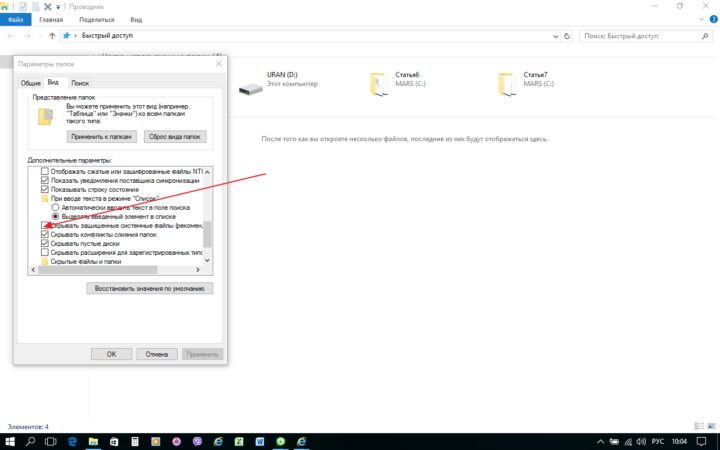Open Word from the taskbar

point(260,441)
